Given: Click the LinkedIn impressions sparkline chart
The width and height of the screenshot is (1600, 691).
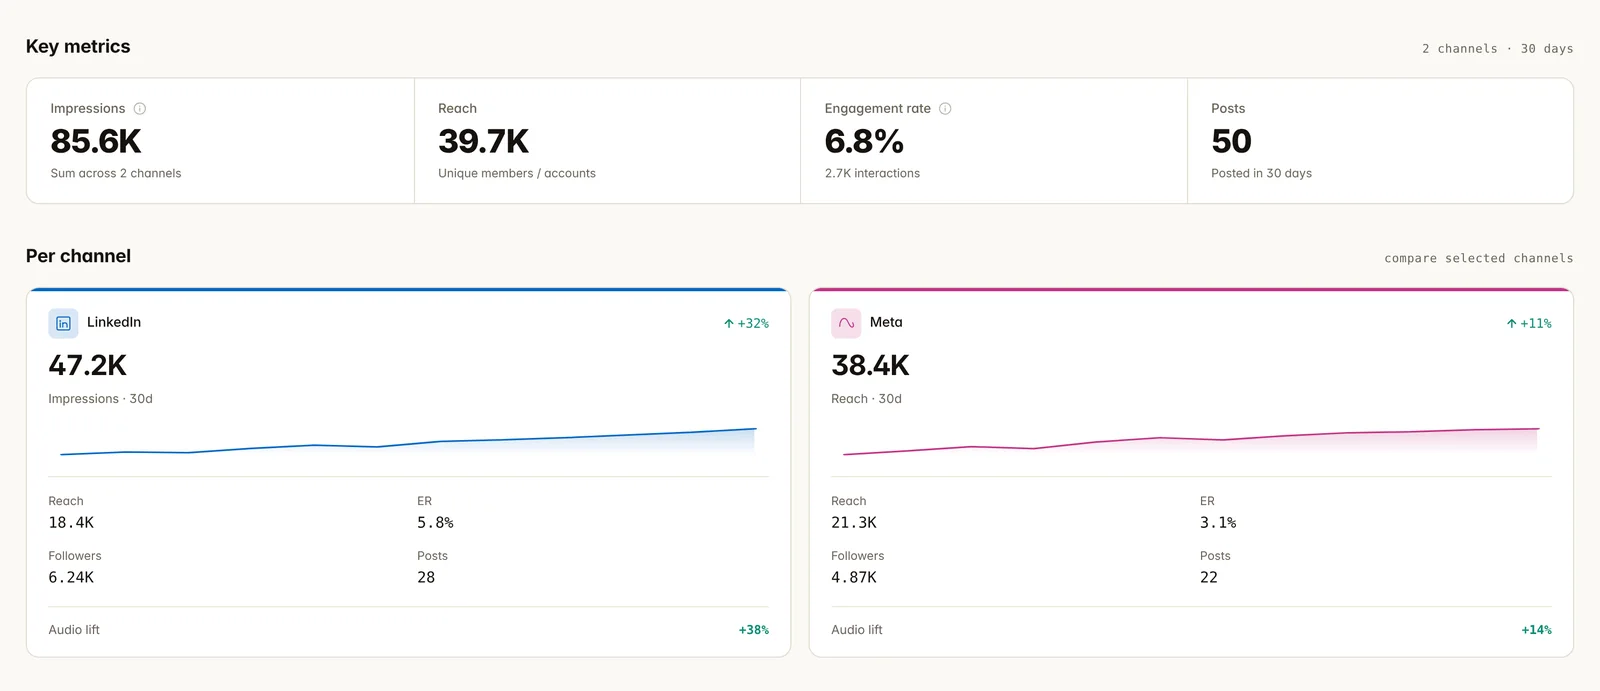Looking at the screenshot, I should tap(408, 441).
